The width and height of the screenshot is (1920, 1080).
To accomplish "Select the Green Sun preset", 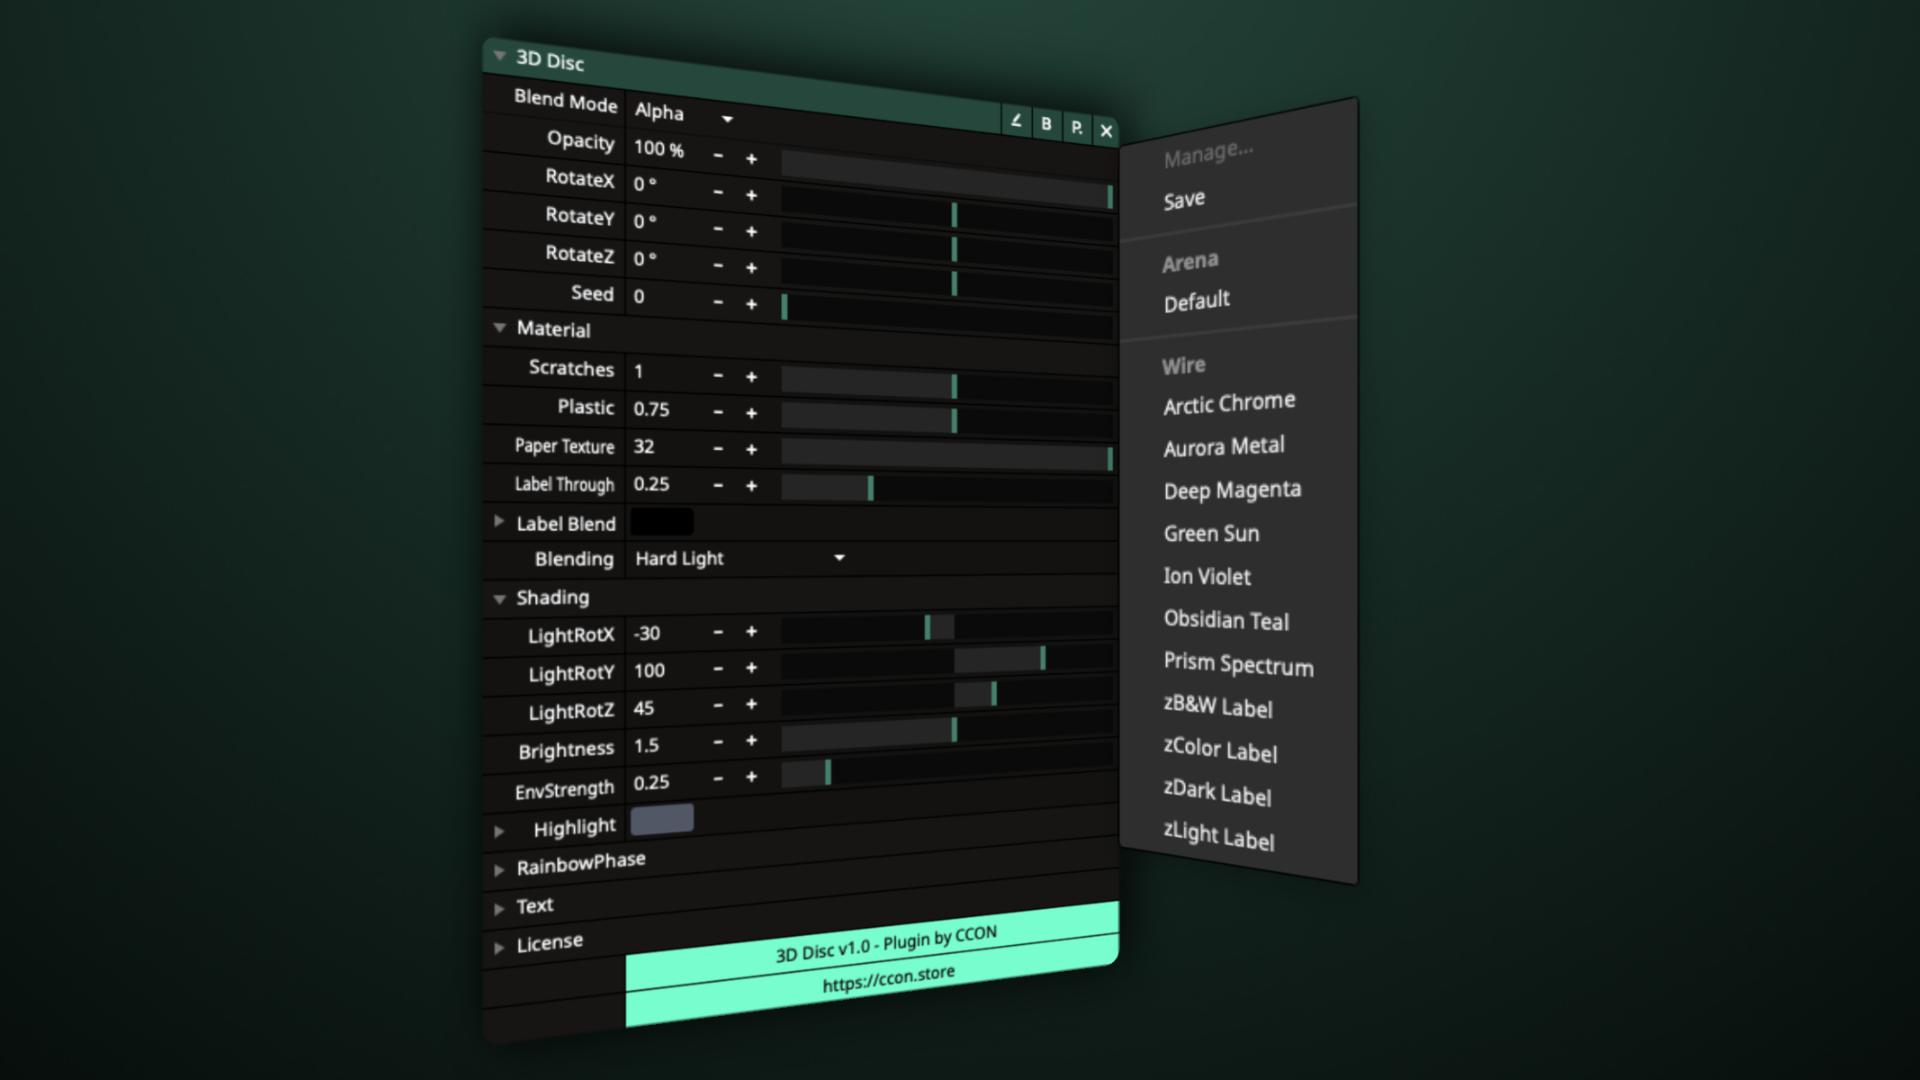I will point(1211,533).
